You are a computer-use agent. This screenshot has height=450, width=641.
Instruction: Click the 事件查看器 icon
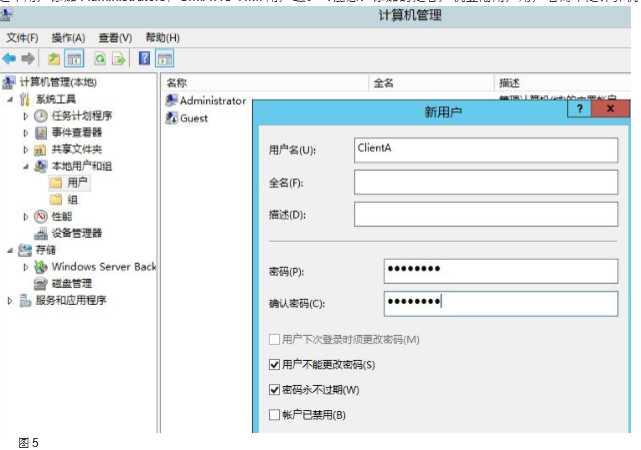point(41,133)
